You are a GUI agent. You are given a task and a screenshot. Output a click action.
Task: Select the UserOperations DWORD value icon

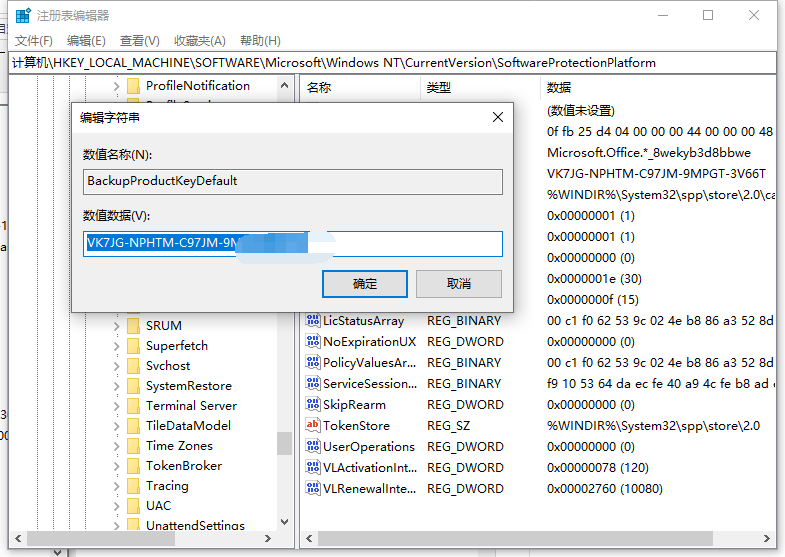(313, 446)
